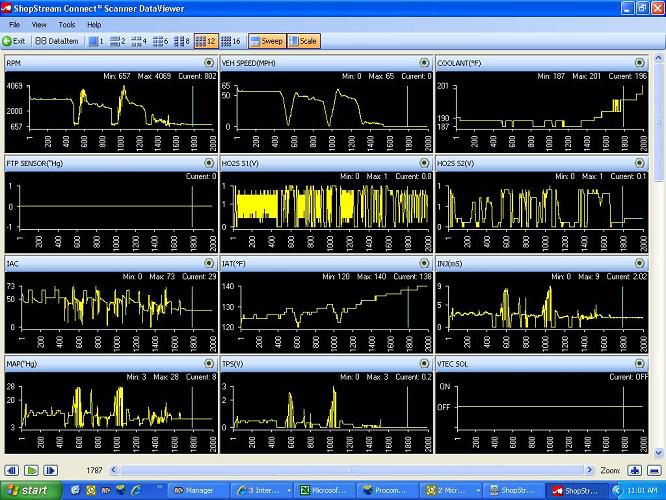Switch to 2-graph layout
Image resolution: width=666 pixels, height=500 pixels.
(x=117, y=41)
